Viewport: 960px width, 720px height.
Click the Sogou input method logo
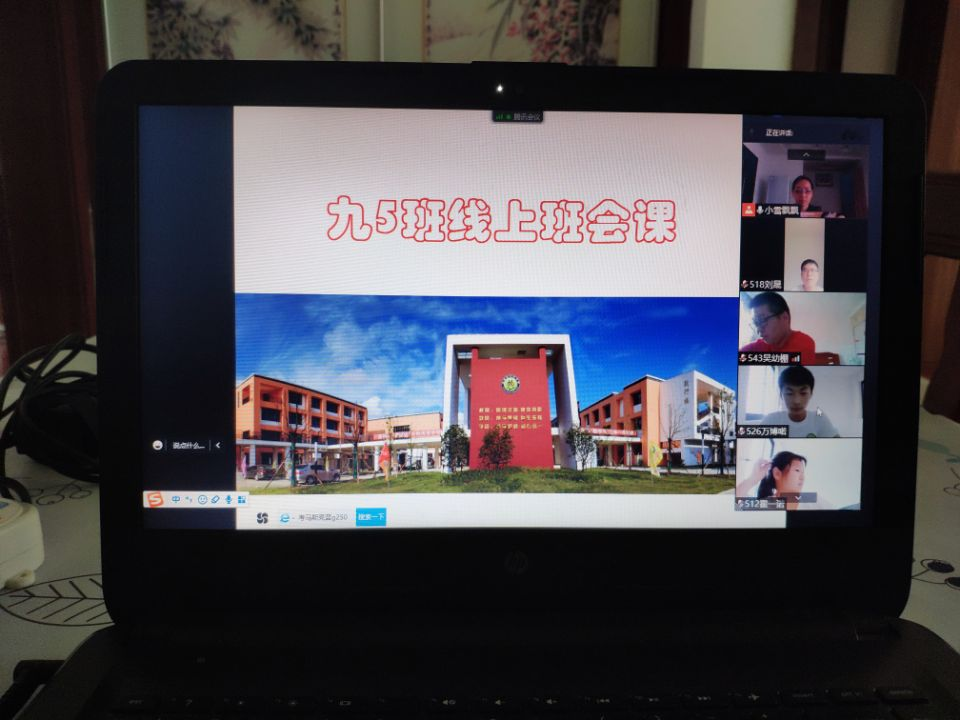click(155, 498)
